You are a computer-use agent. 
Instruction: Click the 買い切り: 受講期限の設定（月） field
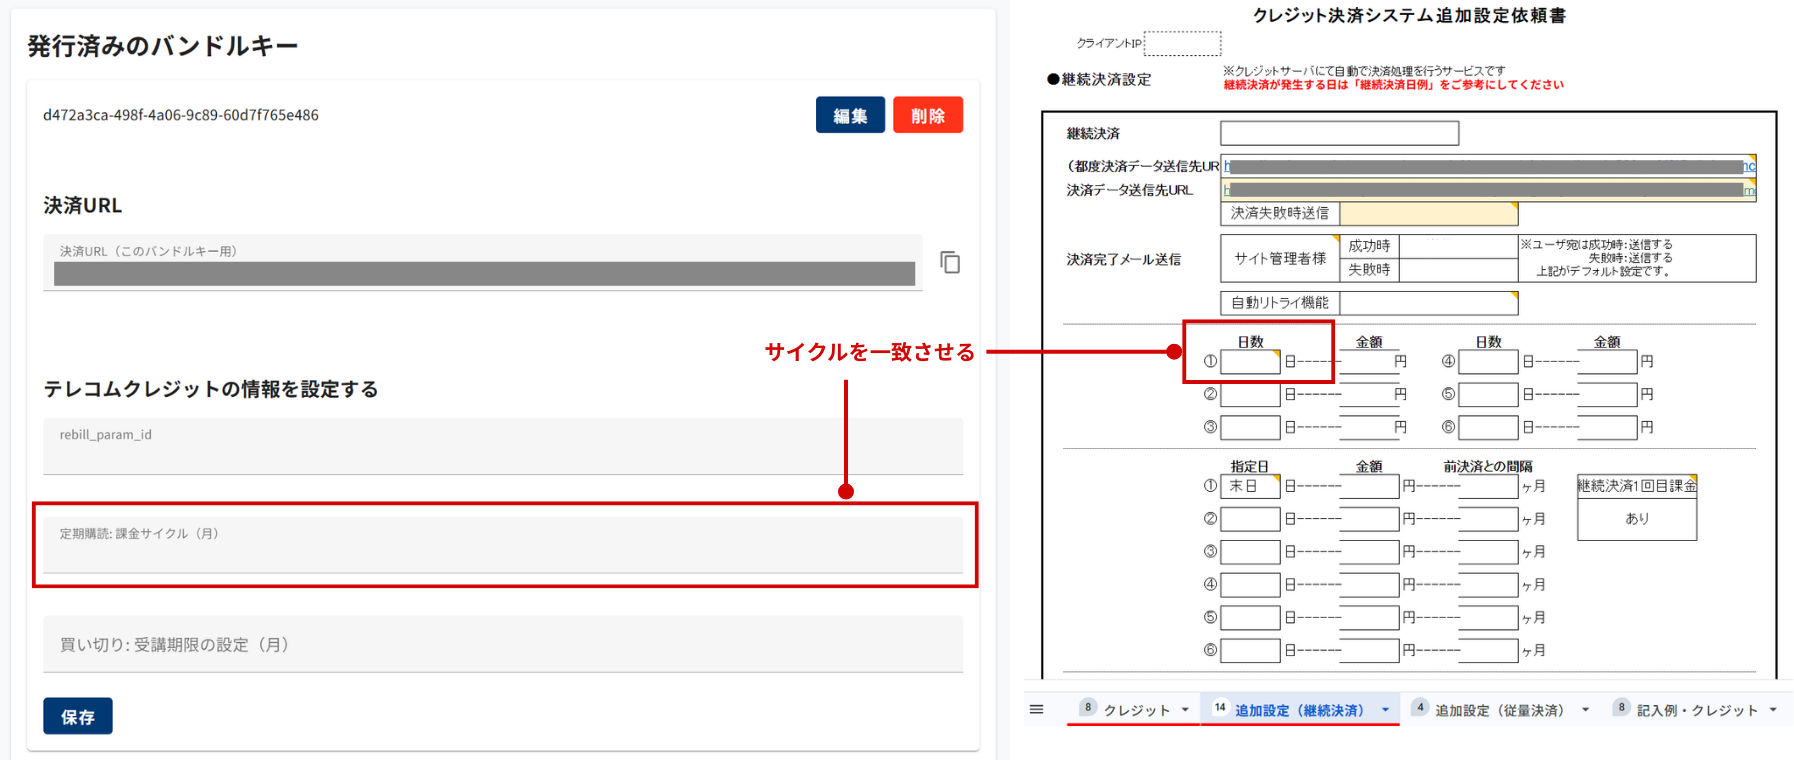pos(503,645)
